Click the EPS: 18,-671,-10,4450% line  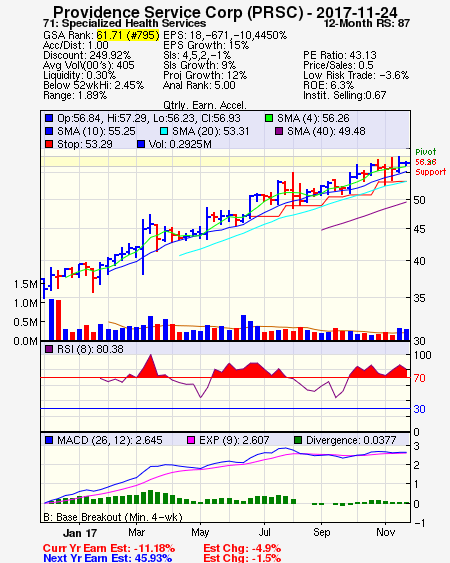point(225,35)
